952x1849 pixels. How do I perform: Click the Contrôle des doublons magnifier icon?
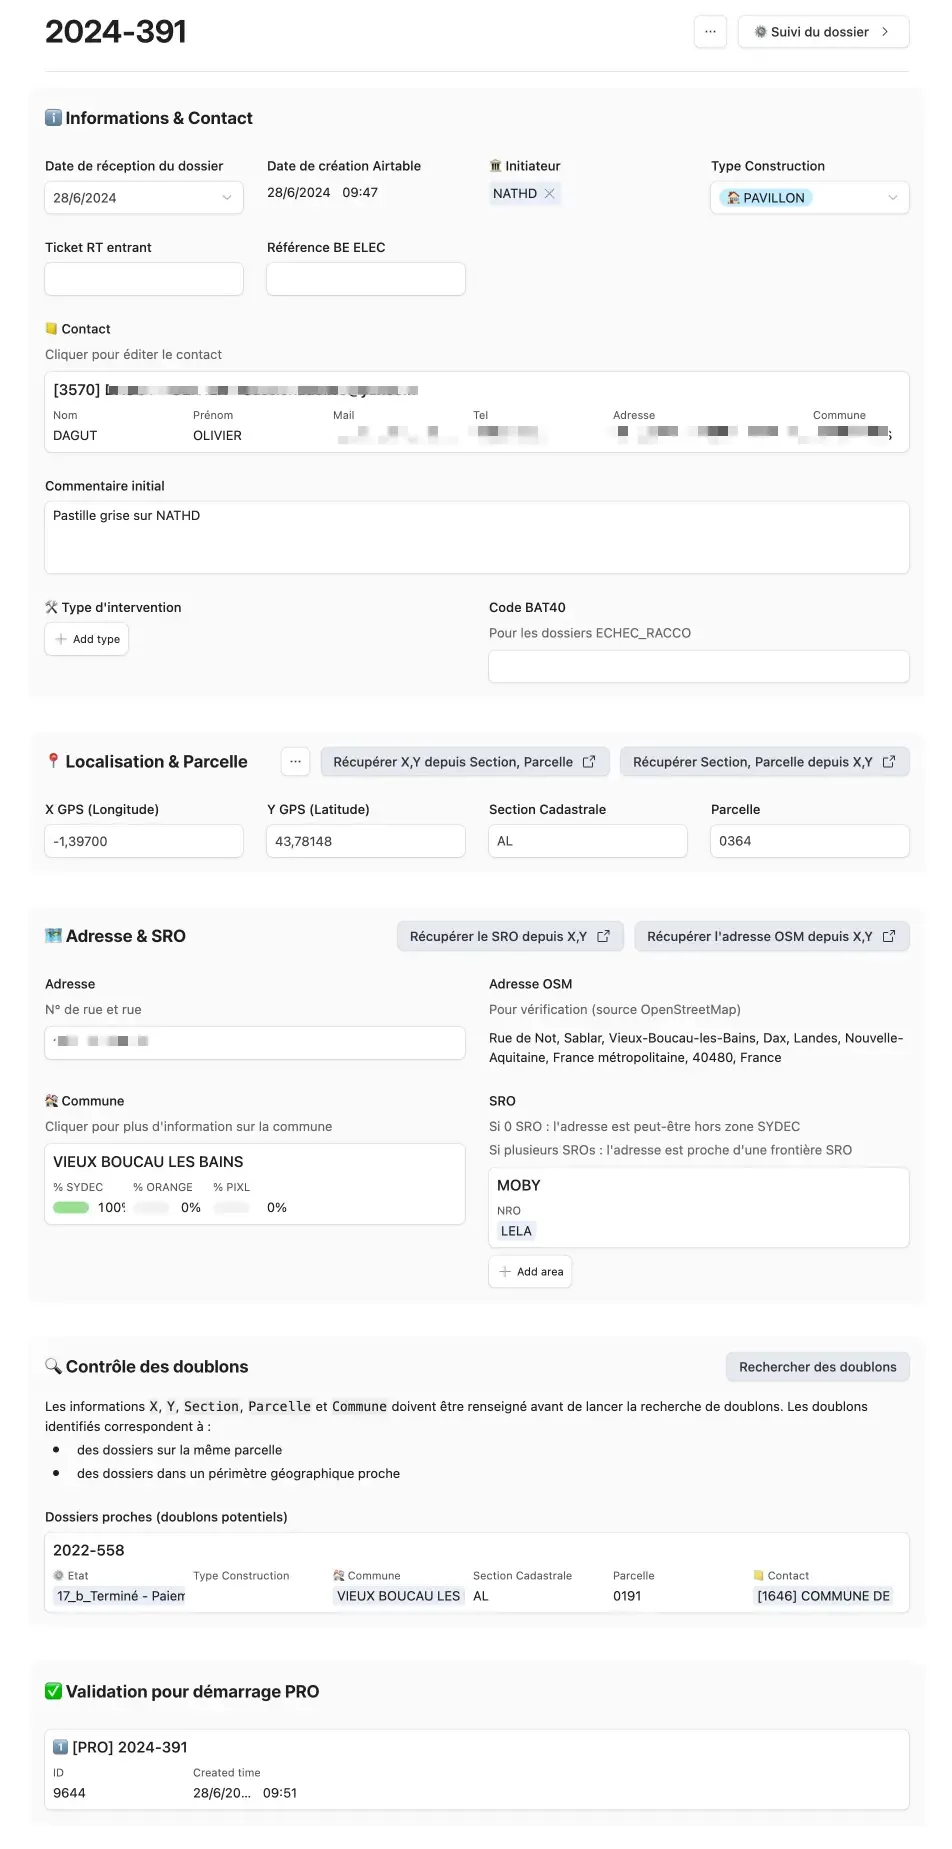click(x=53, y=1367)
